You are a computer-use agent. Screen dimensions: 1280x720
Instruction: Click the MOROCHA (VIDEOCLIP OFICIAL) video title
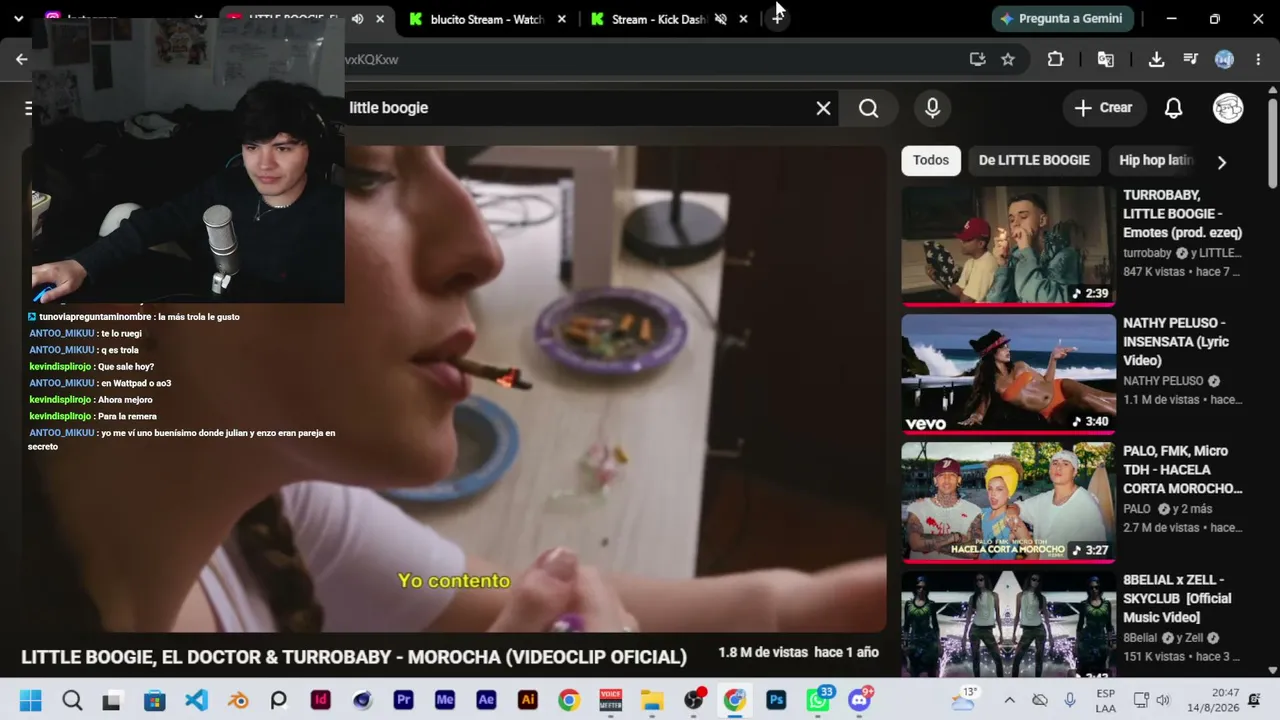tap(354, 657)
